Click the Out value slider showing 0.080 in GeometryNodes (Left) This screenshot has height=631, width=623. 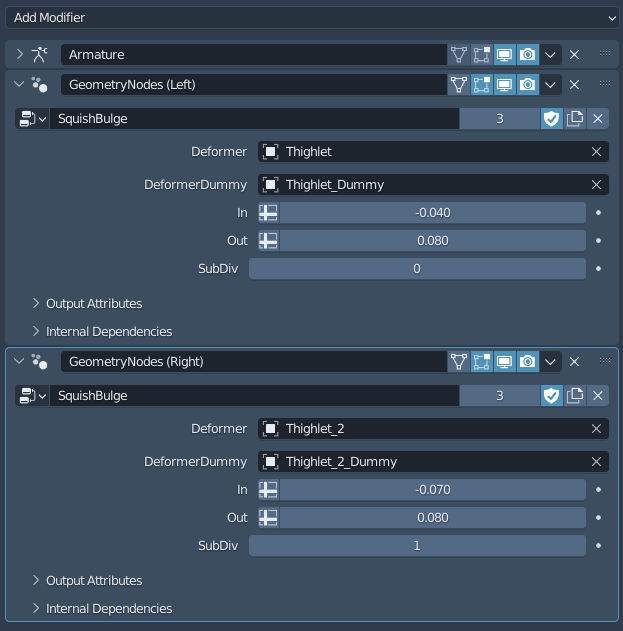point(432,240)
